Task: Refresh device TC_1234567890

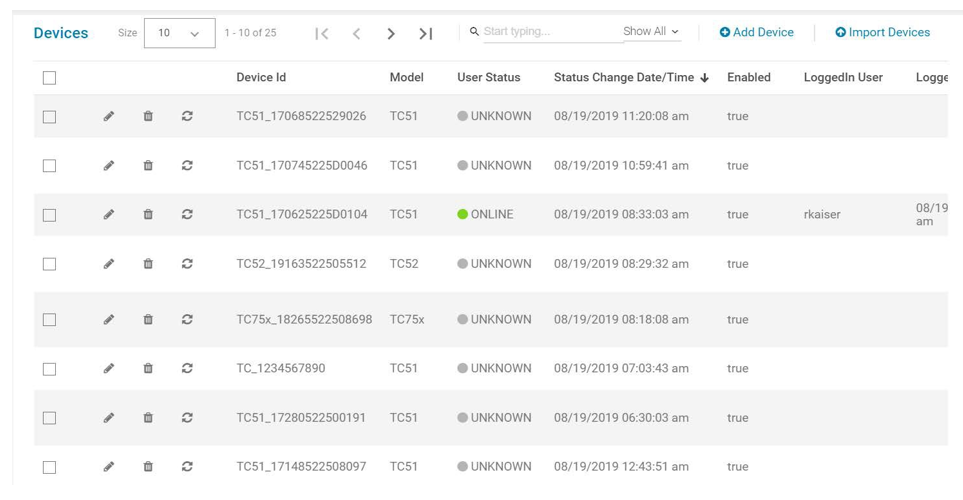Action: click(187, 368)
